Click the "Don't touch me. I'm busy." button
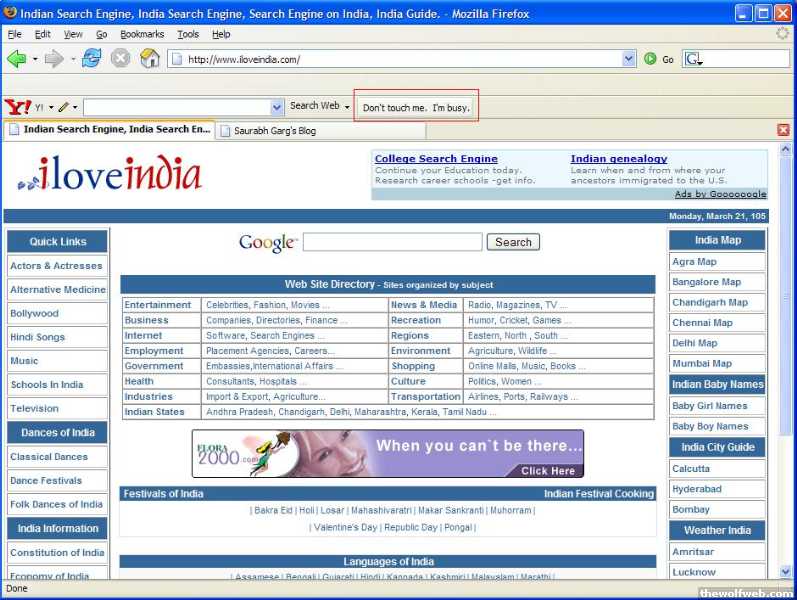797x600 pixels. pos(416,108)
